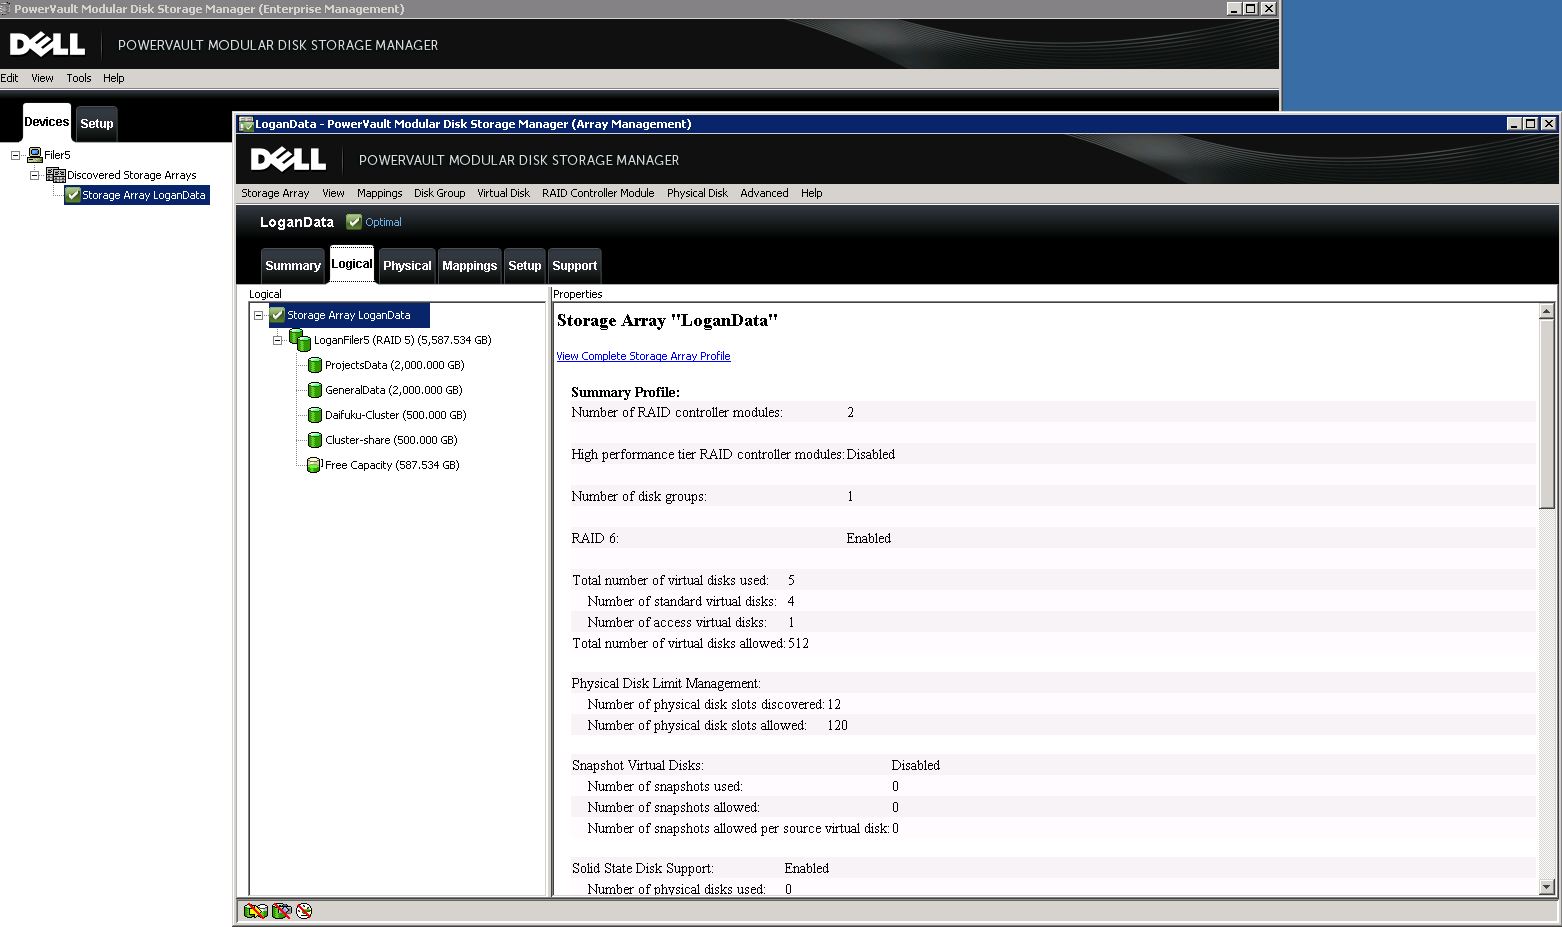Click the ProjectsData virtual disk icon
This screenshot has width=1562, height=927.
point(315,365)
